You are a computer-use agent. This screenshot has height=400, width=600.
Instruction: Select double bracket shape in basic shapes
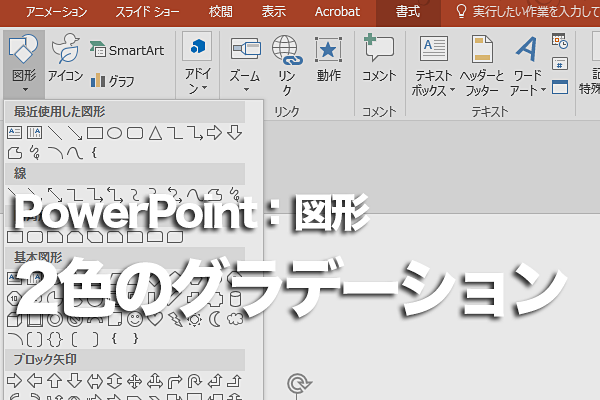[34, 339]
